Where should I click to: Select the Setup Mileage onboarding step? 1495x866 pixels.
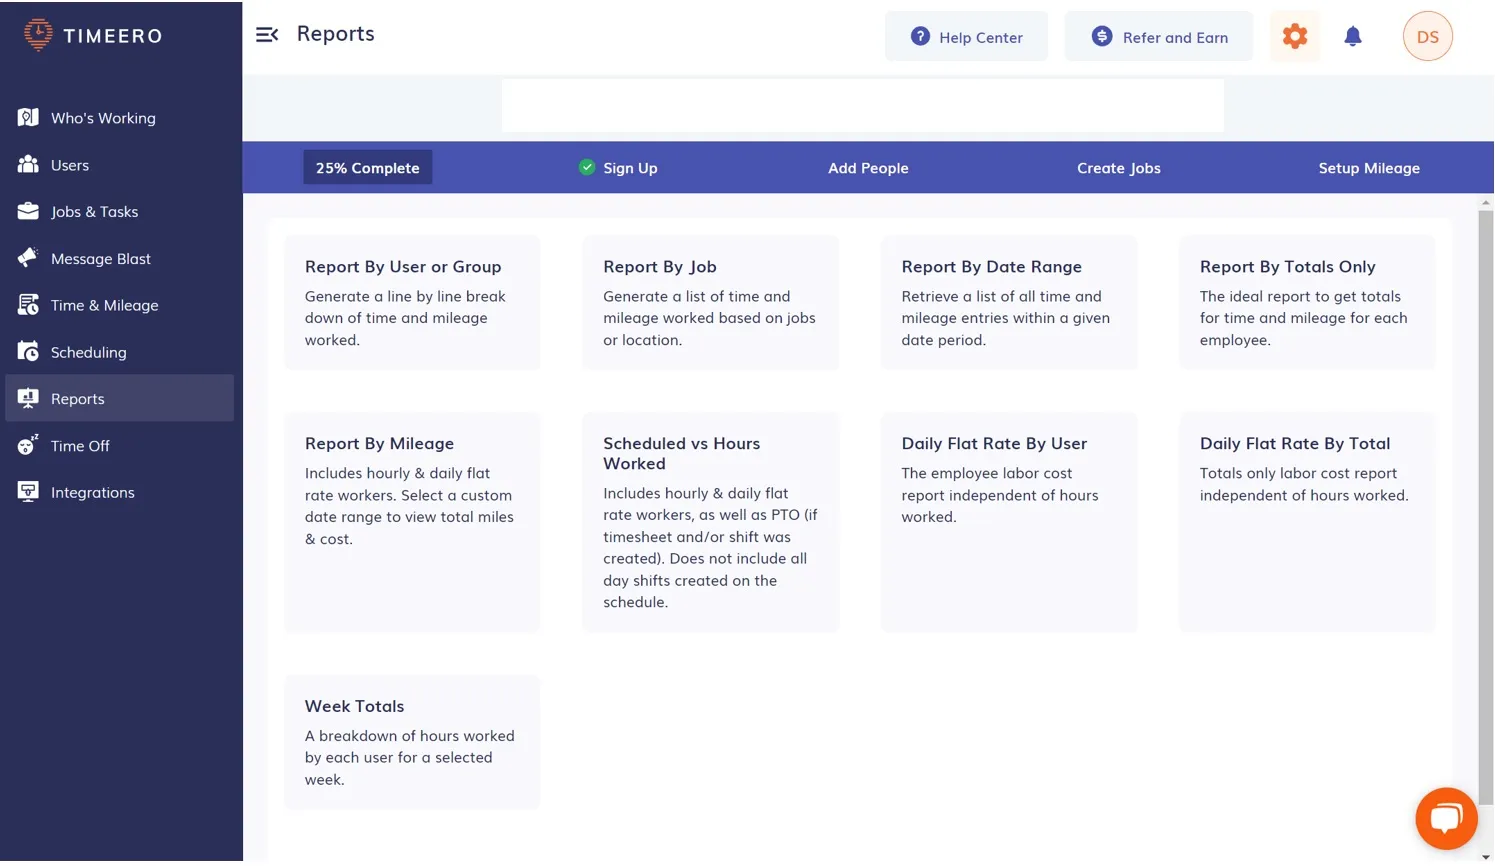point(1368,168)
